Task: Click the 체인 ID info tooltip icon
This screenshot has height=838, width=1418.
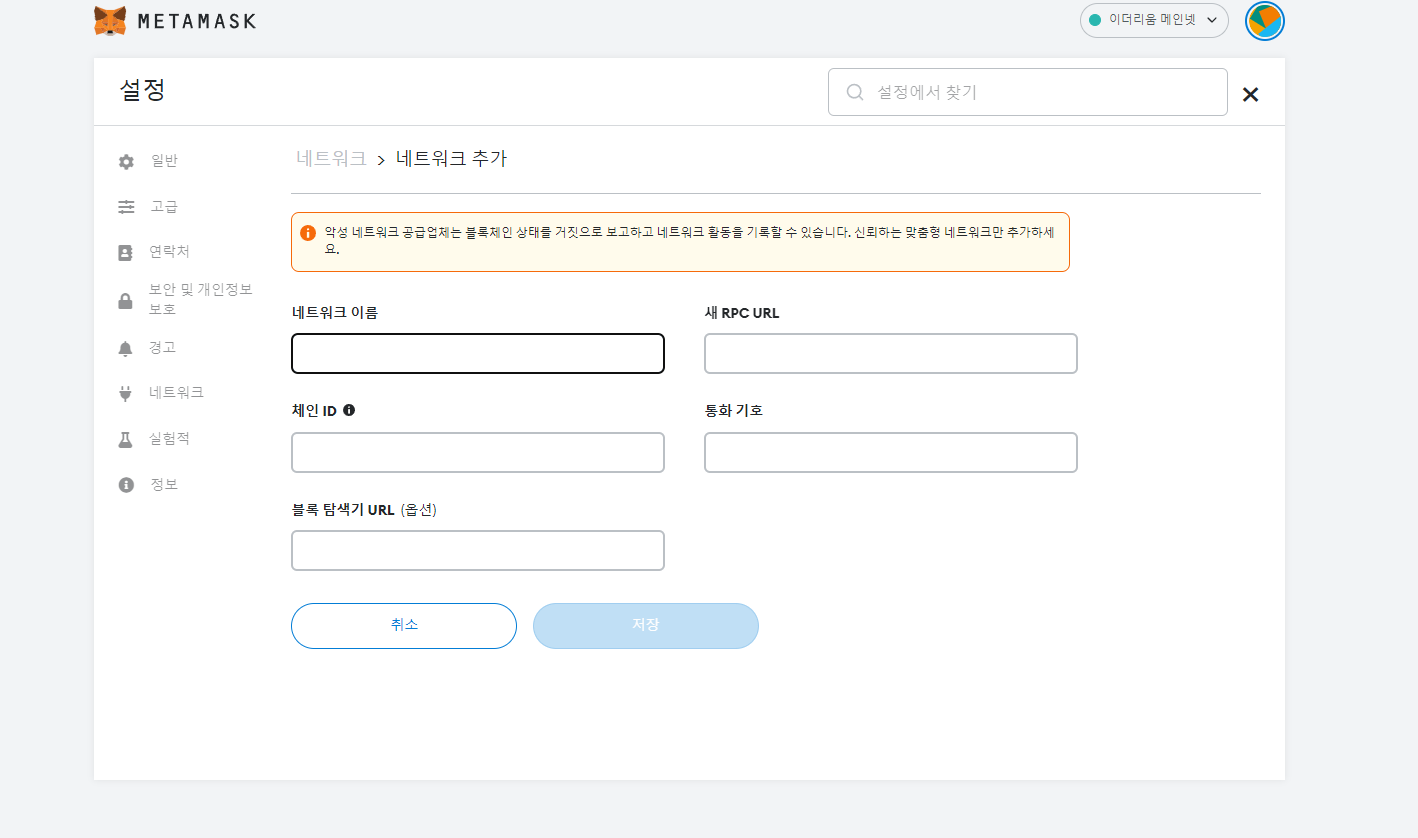Action: pyautogui.click(x=348, y=409)
